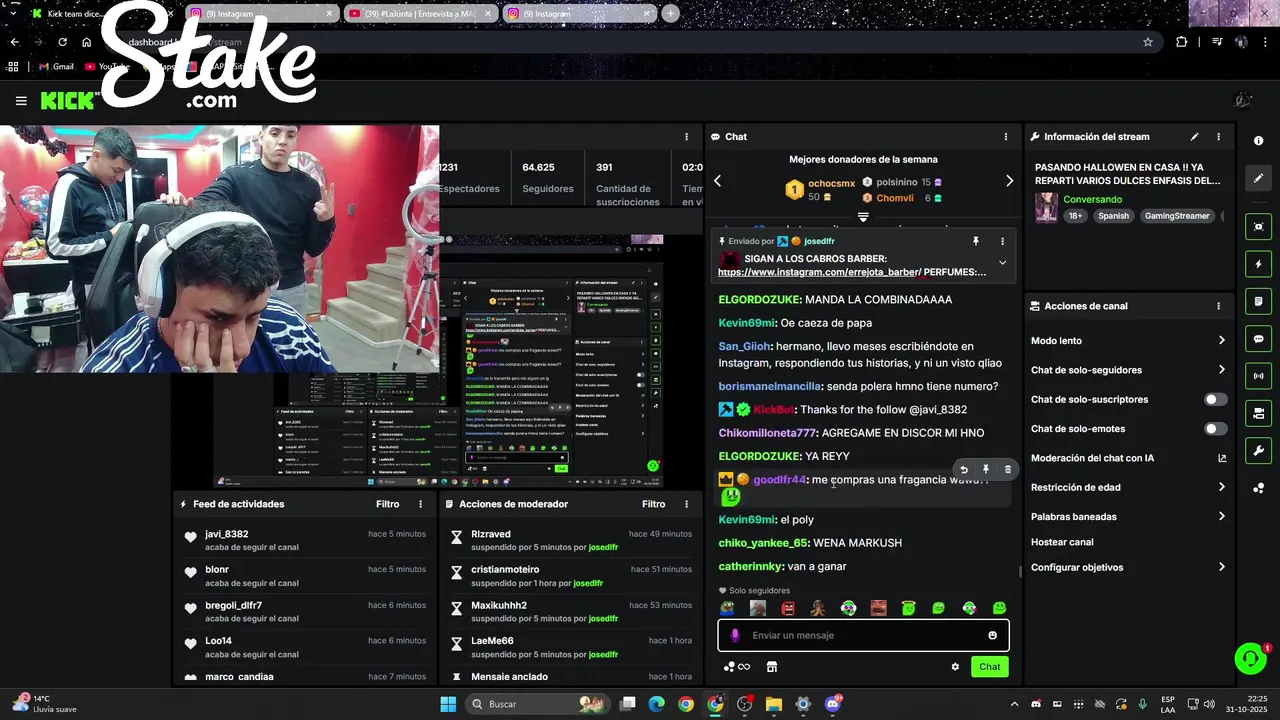Open Moderación del chat con IA link icon
Viewport: 1280px width, 720px height.
click(1222, 458)
